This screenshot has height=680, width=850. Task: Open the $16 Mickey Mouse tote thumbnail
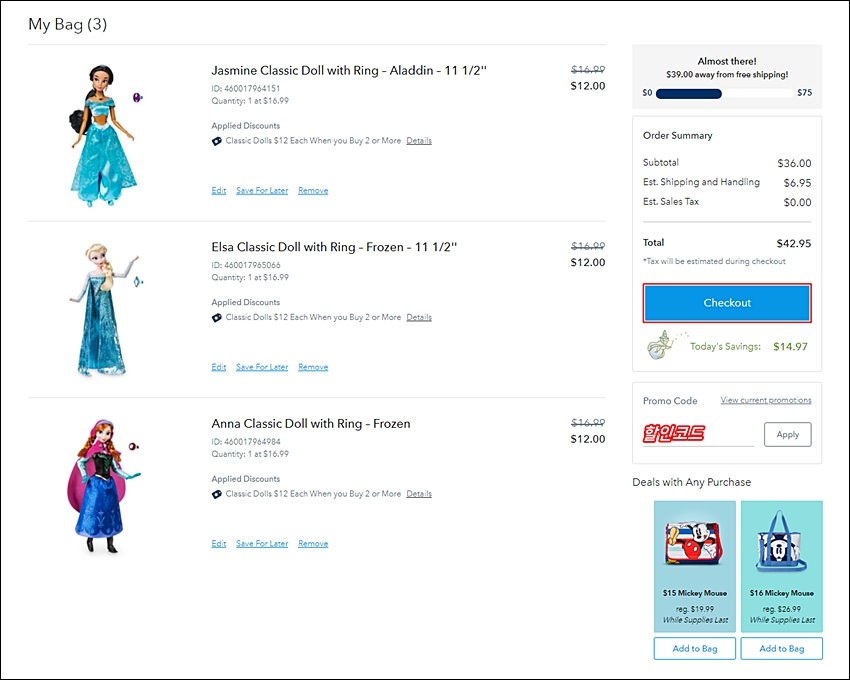click(x=781, y=541)
